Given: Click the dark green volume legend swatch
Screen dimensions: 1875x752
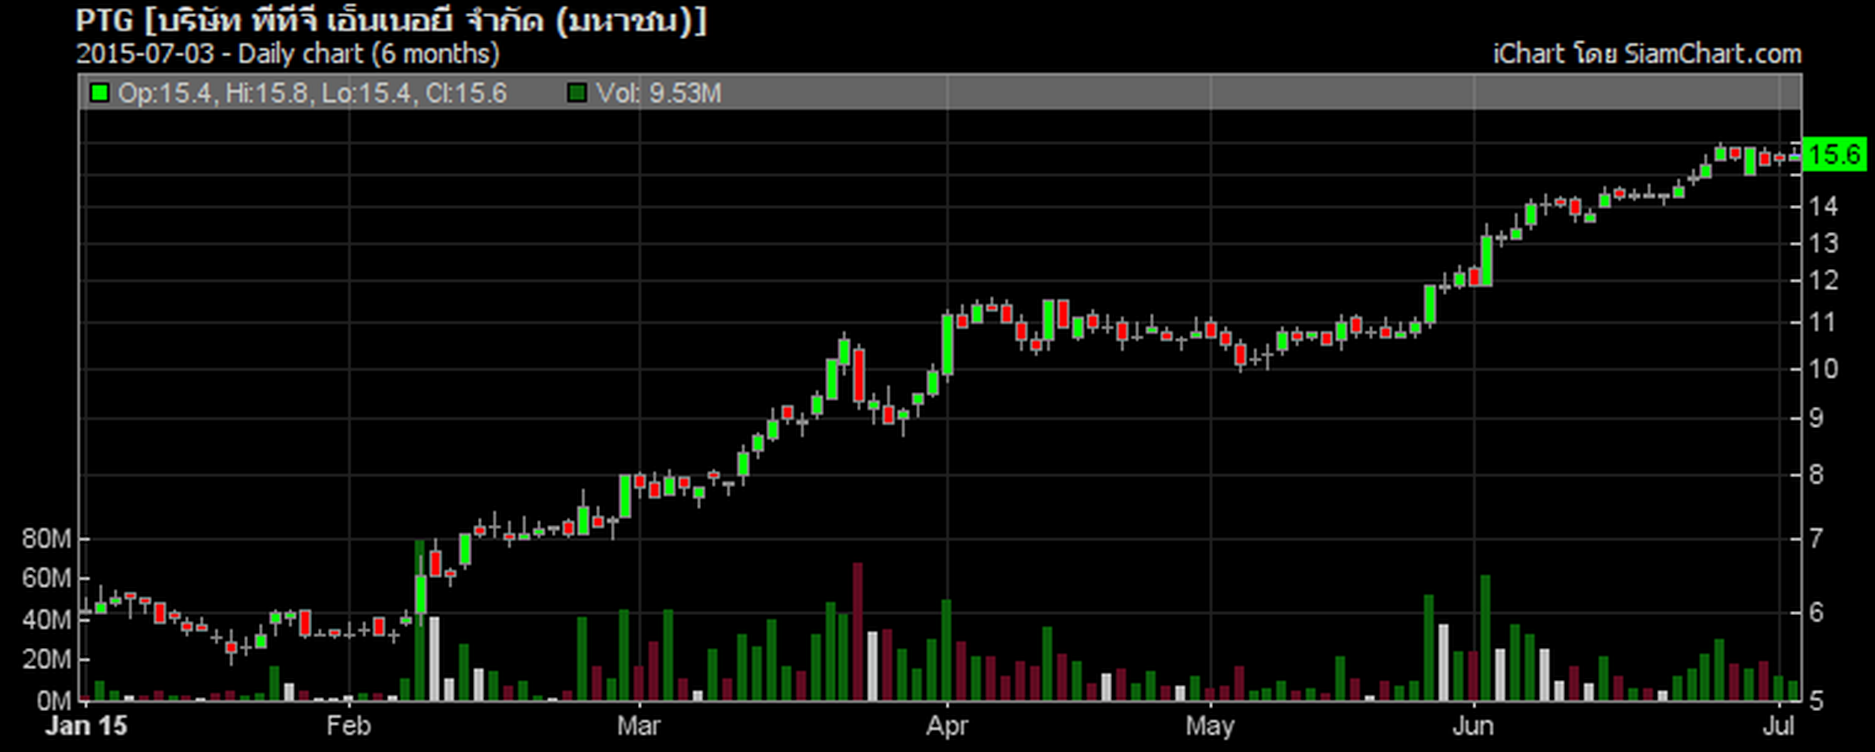Looking at the screenshot, I should 577,93.
